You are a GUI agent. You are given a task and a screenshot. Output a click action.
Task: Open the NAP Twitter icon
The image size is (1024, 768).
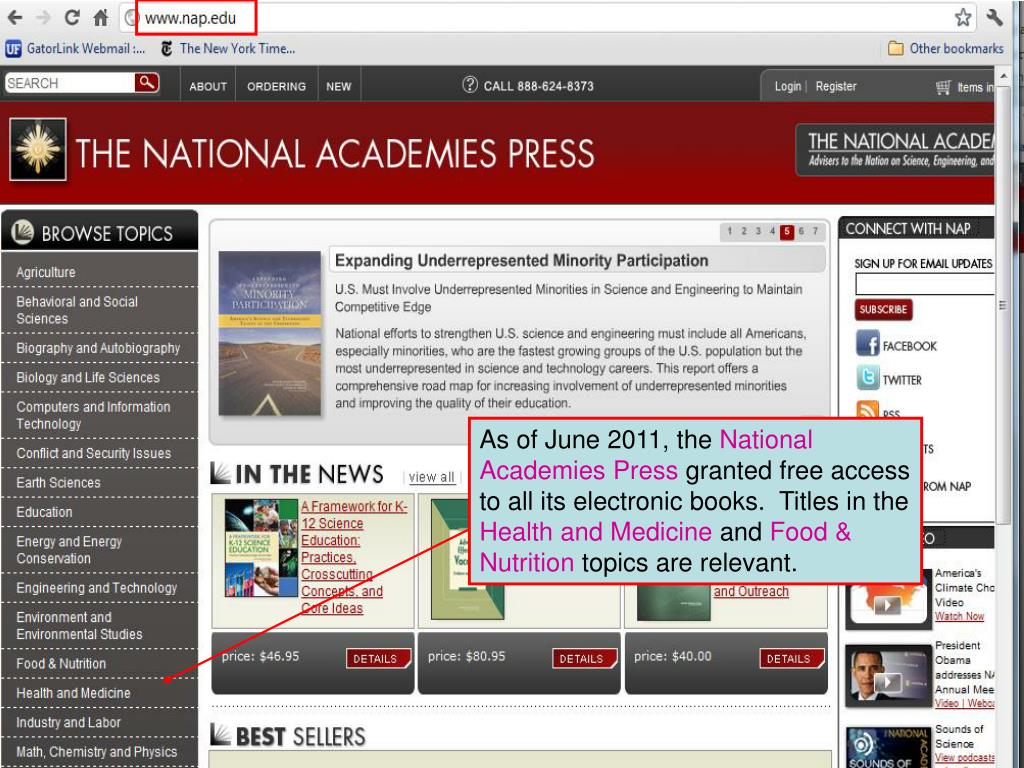(867, 377)
